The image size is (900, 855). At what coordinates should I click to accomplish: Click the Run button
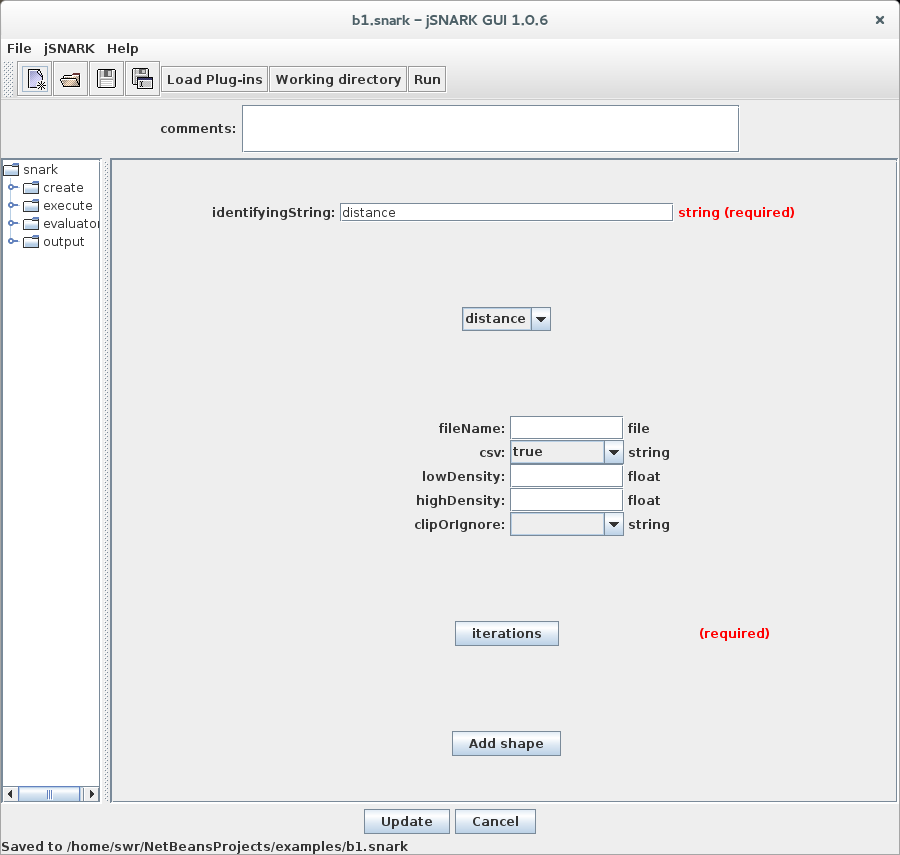point(428,79)
